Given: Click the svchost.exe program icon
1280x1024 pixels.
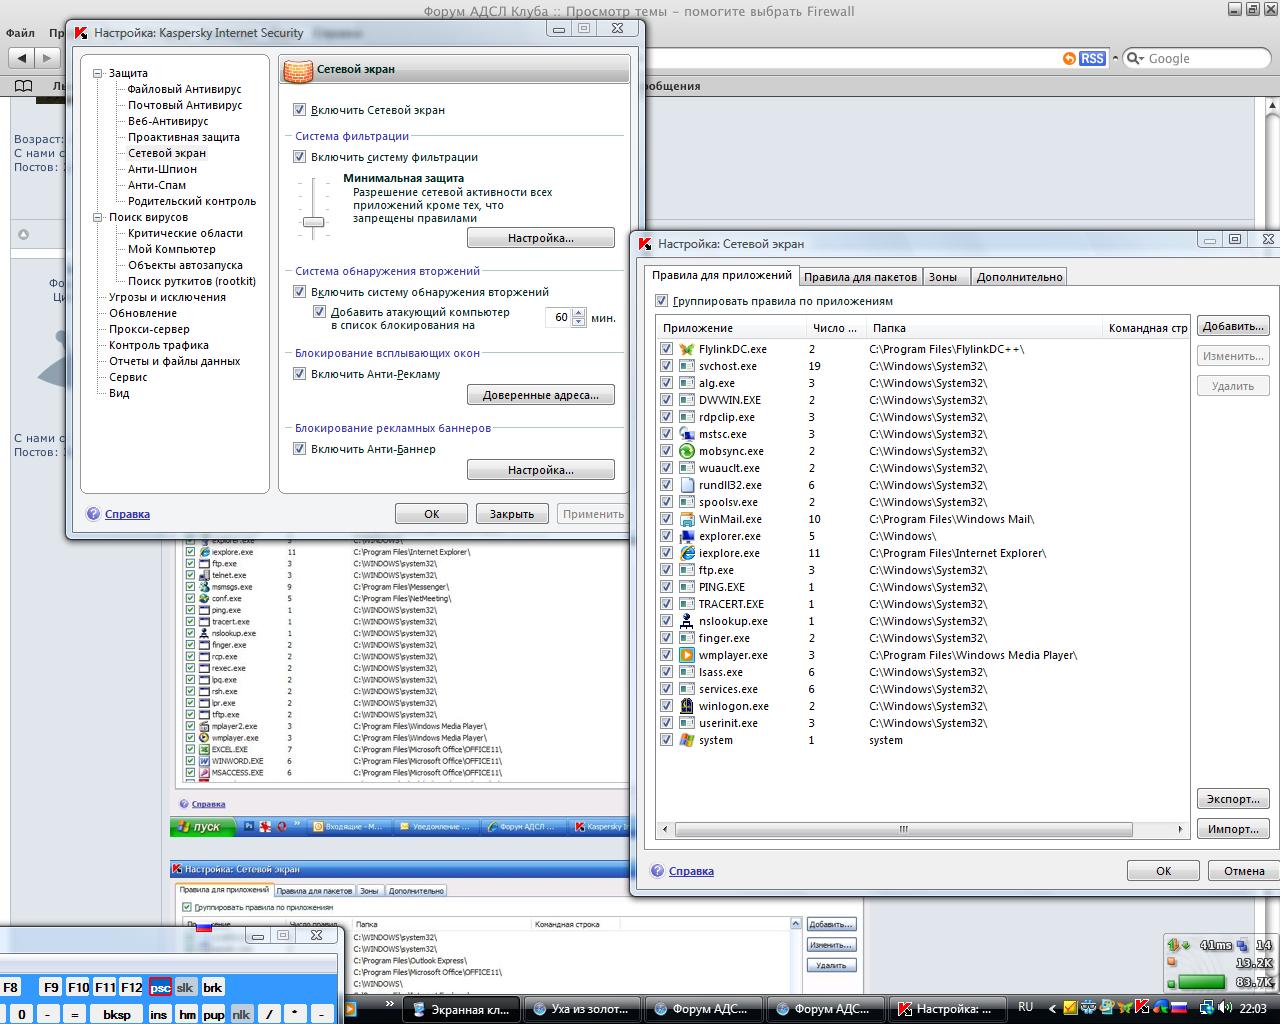Looking at the screenshot, I should pos(687,366).
